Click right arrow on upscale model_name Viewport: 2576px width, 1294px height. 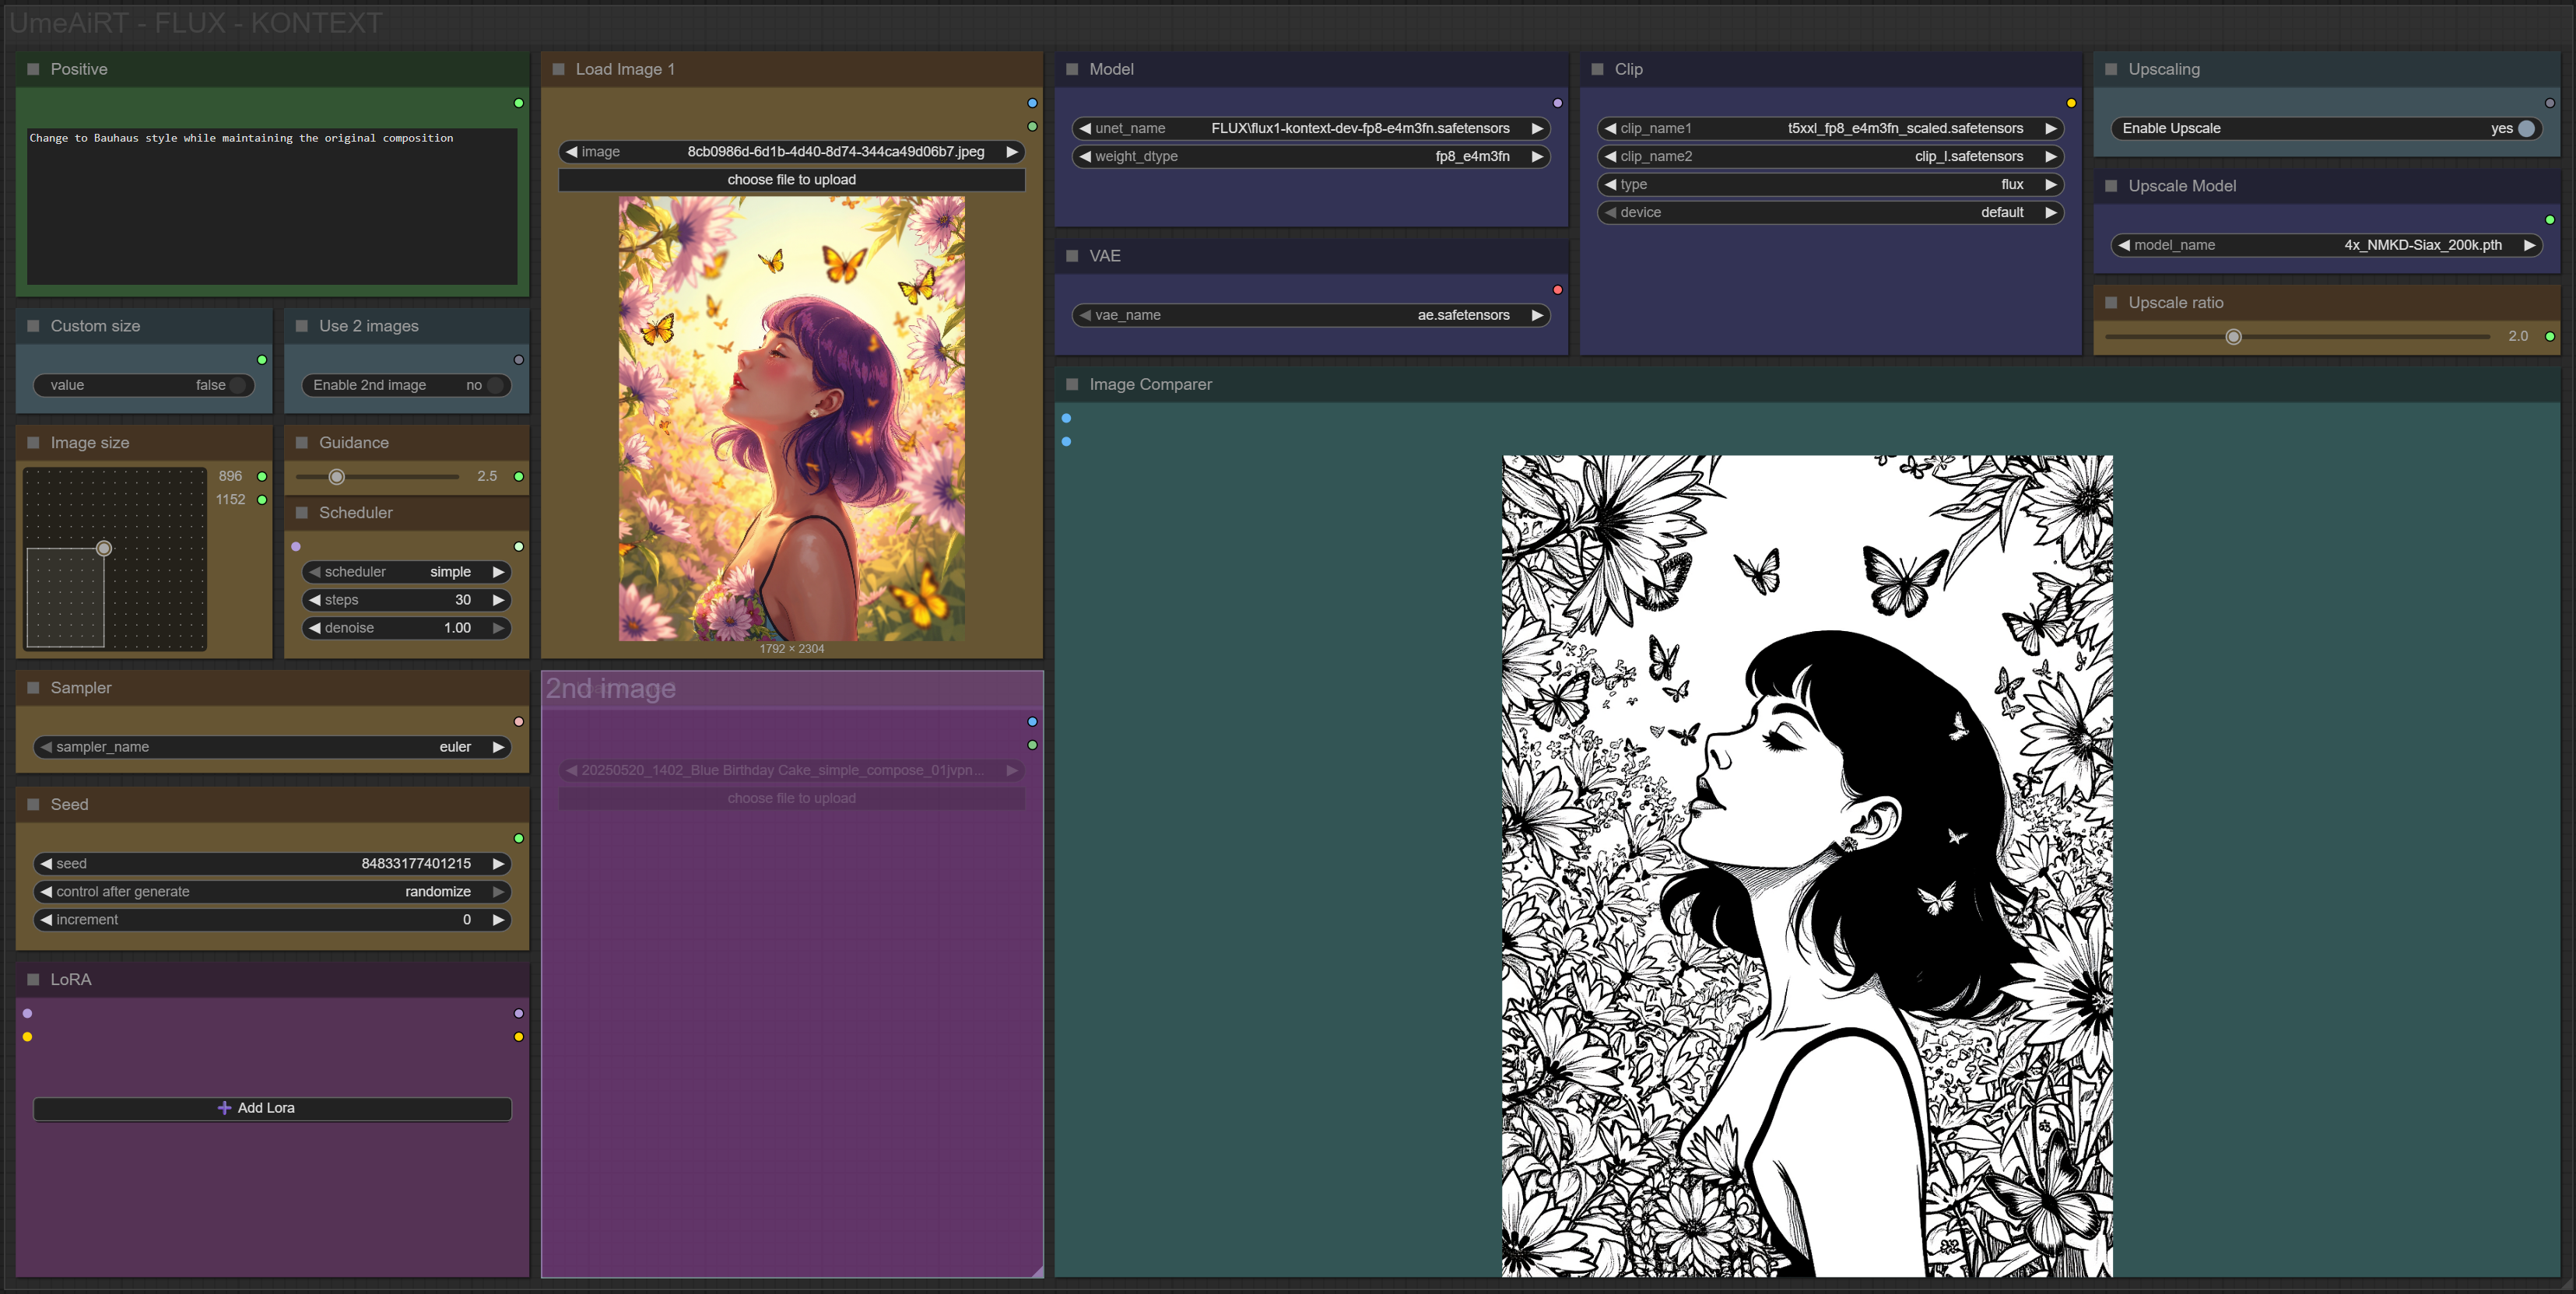click(2529, 245)
